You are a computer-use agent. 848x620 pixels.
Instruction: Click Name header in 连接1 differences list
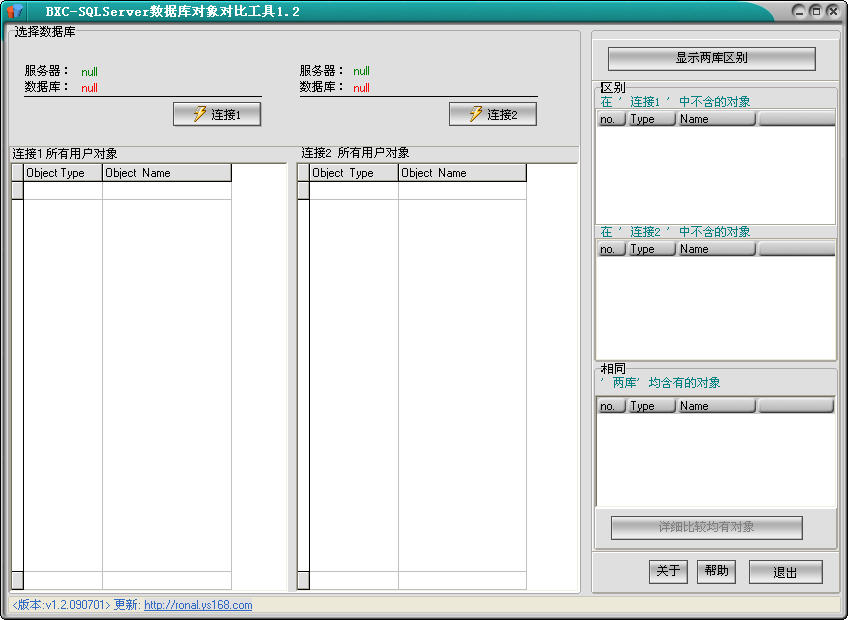coord(716,119)
